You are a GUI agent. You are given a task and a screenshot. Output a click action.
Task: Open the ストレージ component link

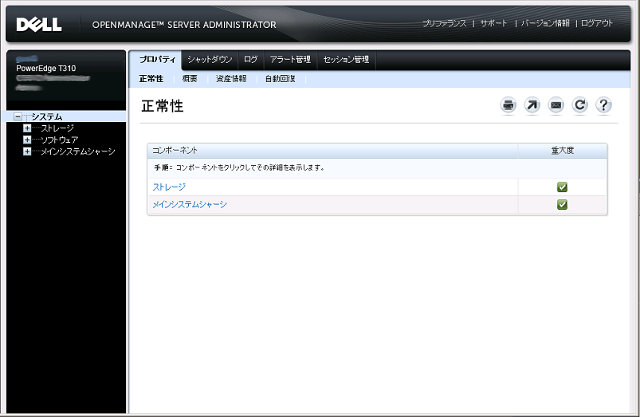click(x=169, y=187)
